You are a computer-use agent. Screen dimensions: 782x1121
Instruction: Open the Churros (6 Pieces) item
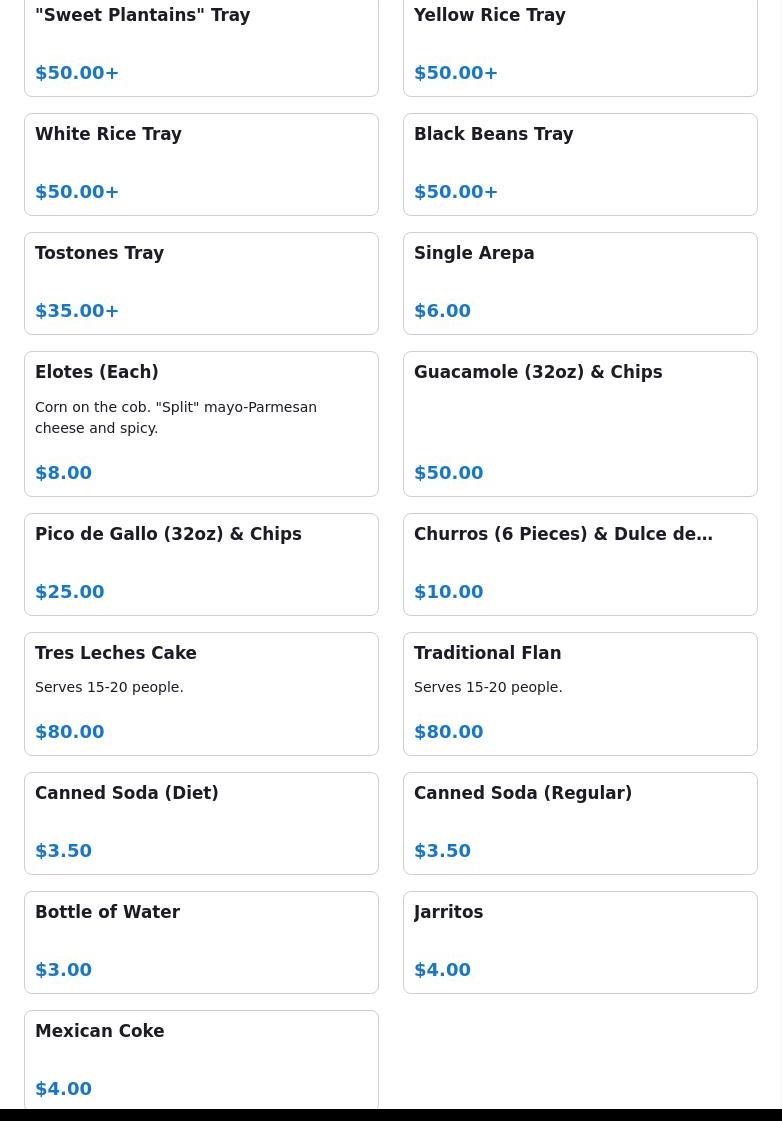click(x=580, y=563)
